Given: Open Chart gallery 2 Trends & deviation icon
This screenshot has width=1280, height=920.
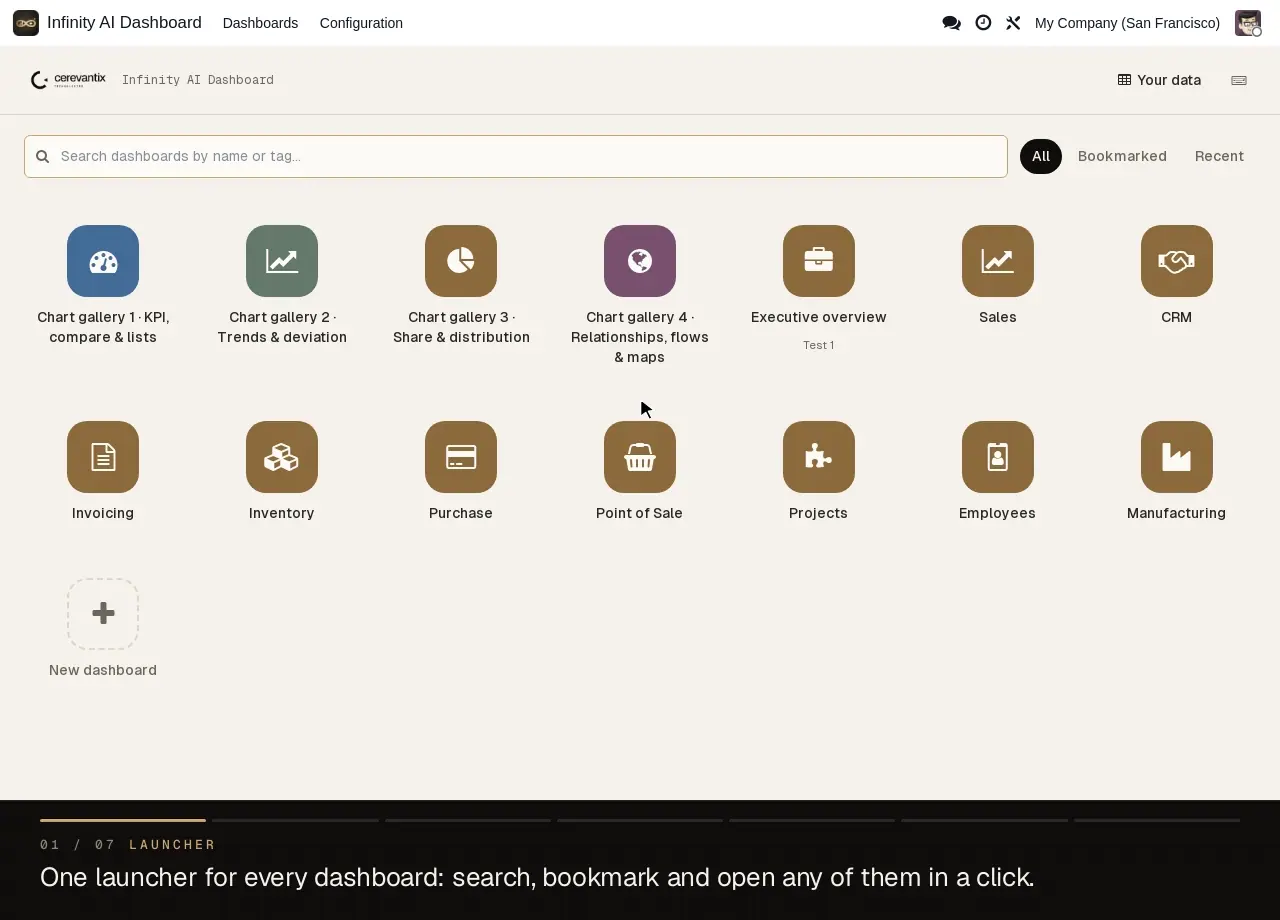Looking at the screenshot, I should coord(282,261).
